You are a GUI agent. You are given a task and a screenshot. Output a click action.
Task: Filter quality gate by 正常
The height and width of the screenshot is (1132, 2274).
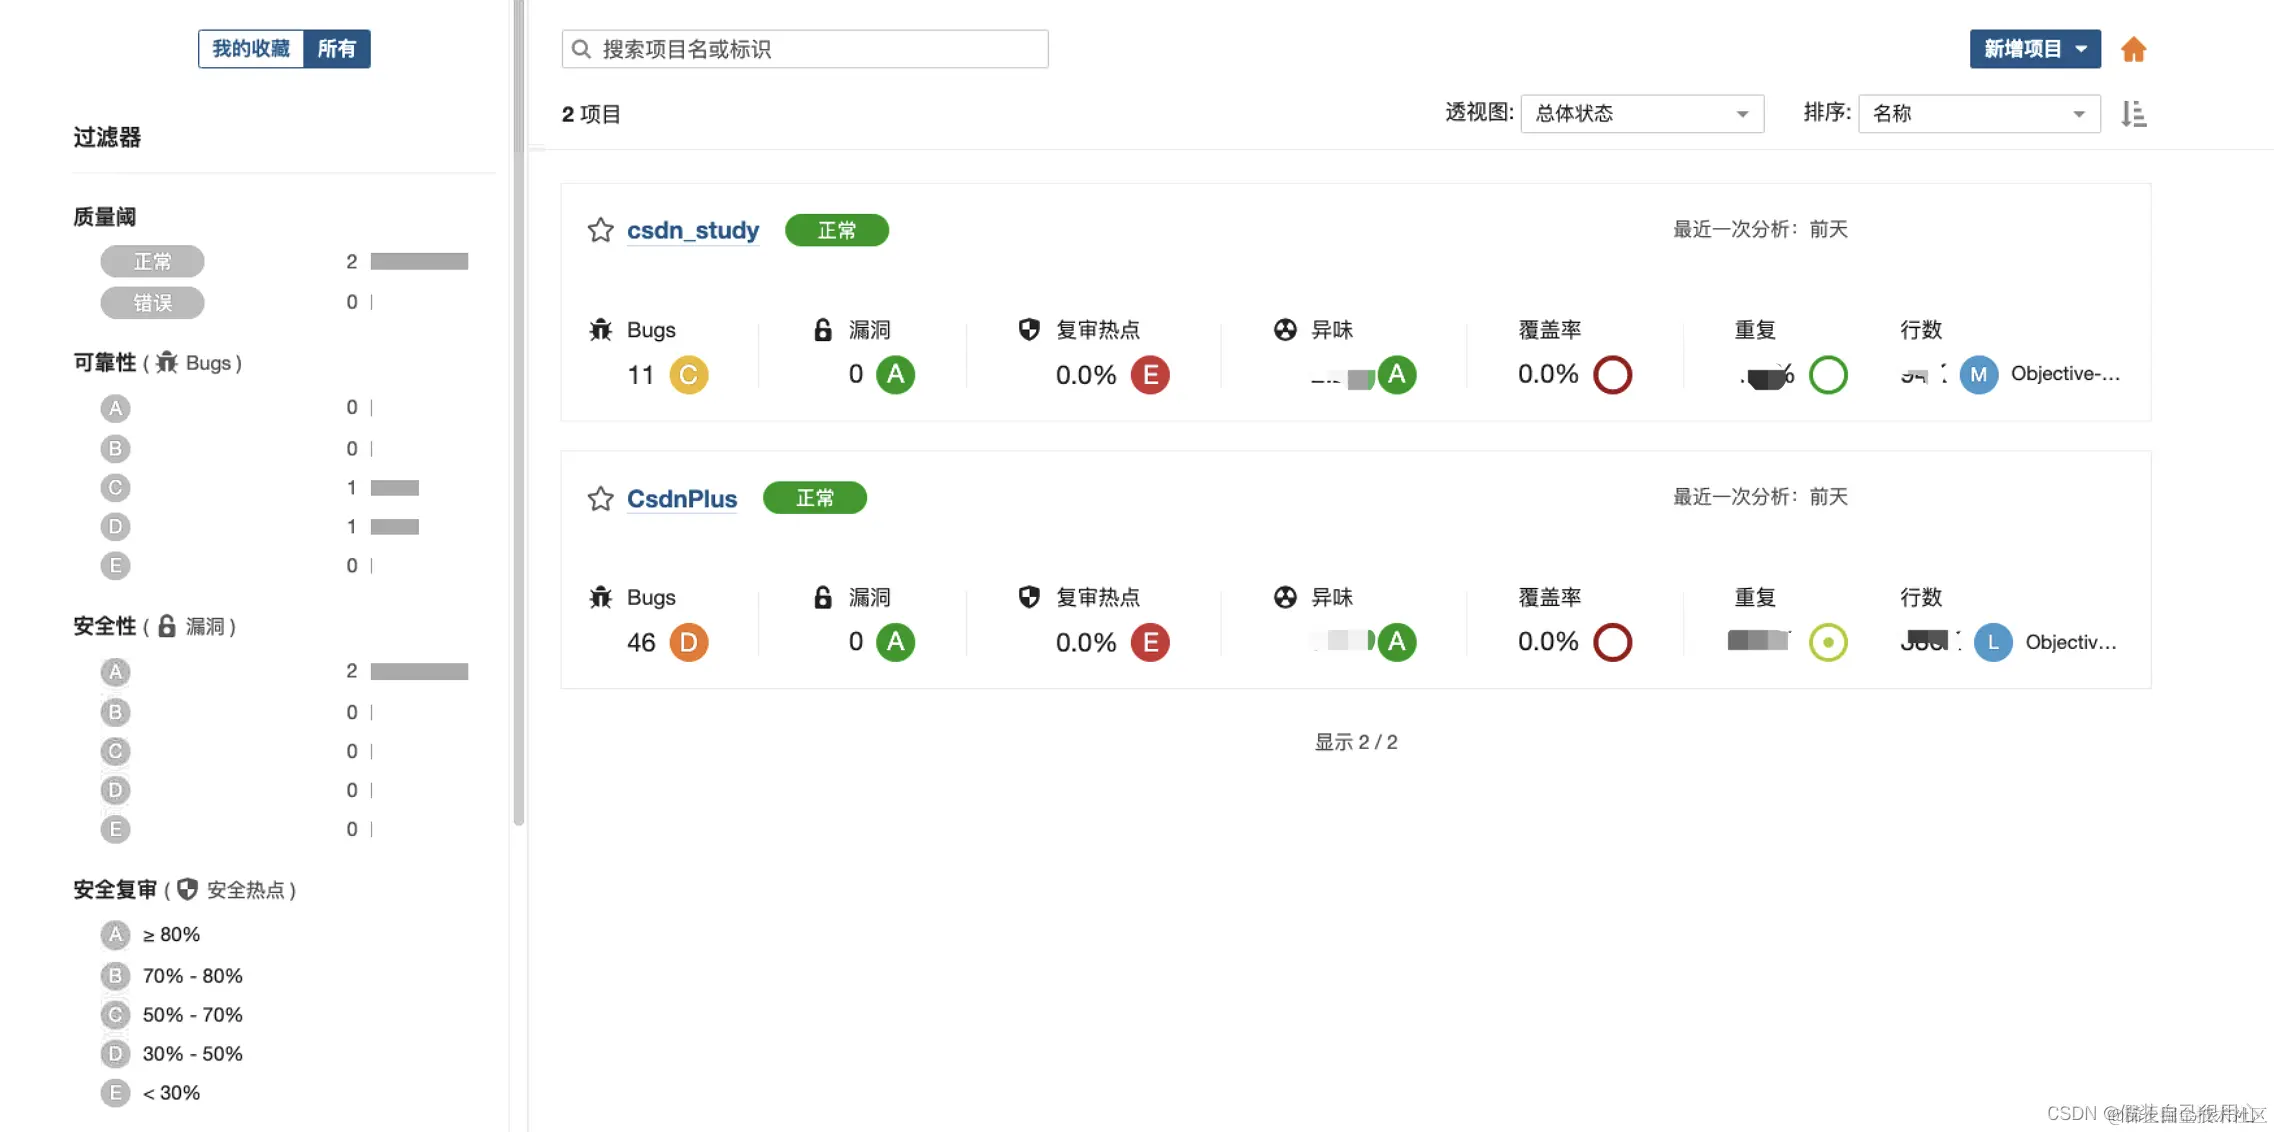click(152, 262)
